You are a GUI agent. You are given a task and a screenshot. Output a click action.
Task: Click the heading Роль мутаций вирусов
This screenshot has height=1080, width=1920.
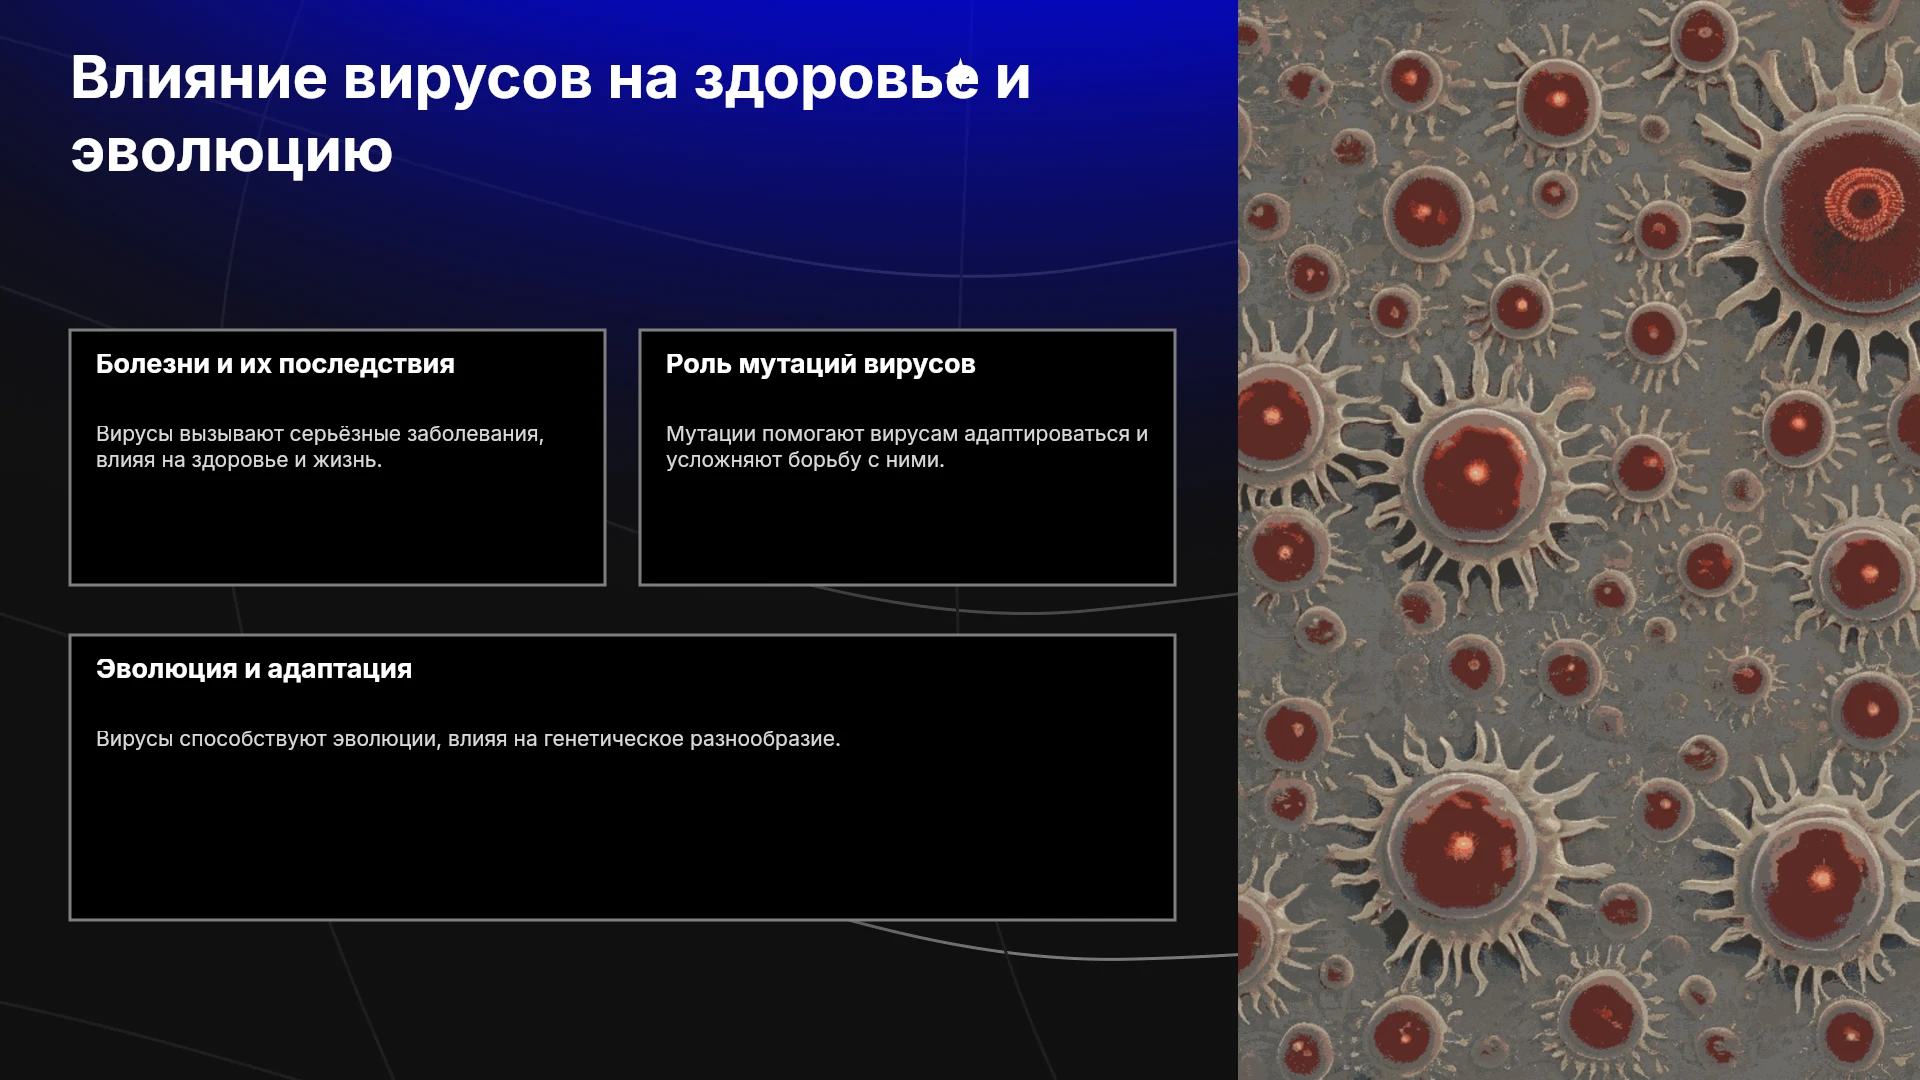(x=820, y=364)
